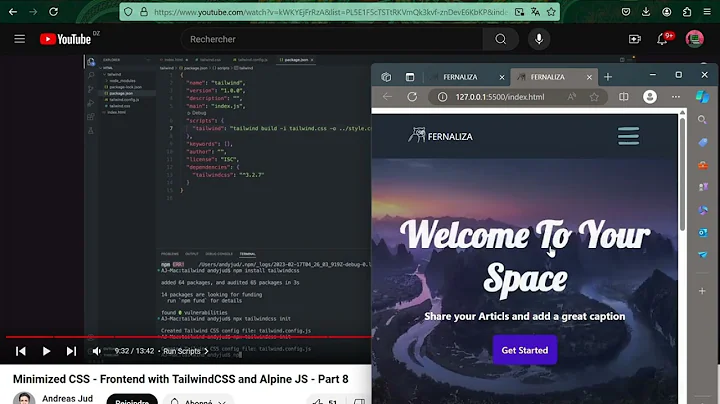Open the YouTube account avatar menu
Image resolution: width=720 pixels, height=404 pixels.
coord(694,39)
